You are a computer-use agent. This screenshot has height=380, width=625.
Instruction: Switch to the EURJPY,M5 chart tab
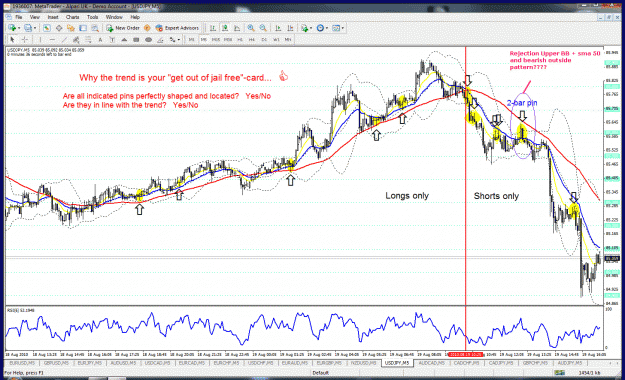89,363
